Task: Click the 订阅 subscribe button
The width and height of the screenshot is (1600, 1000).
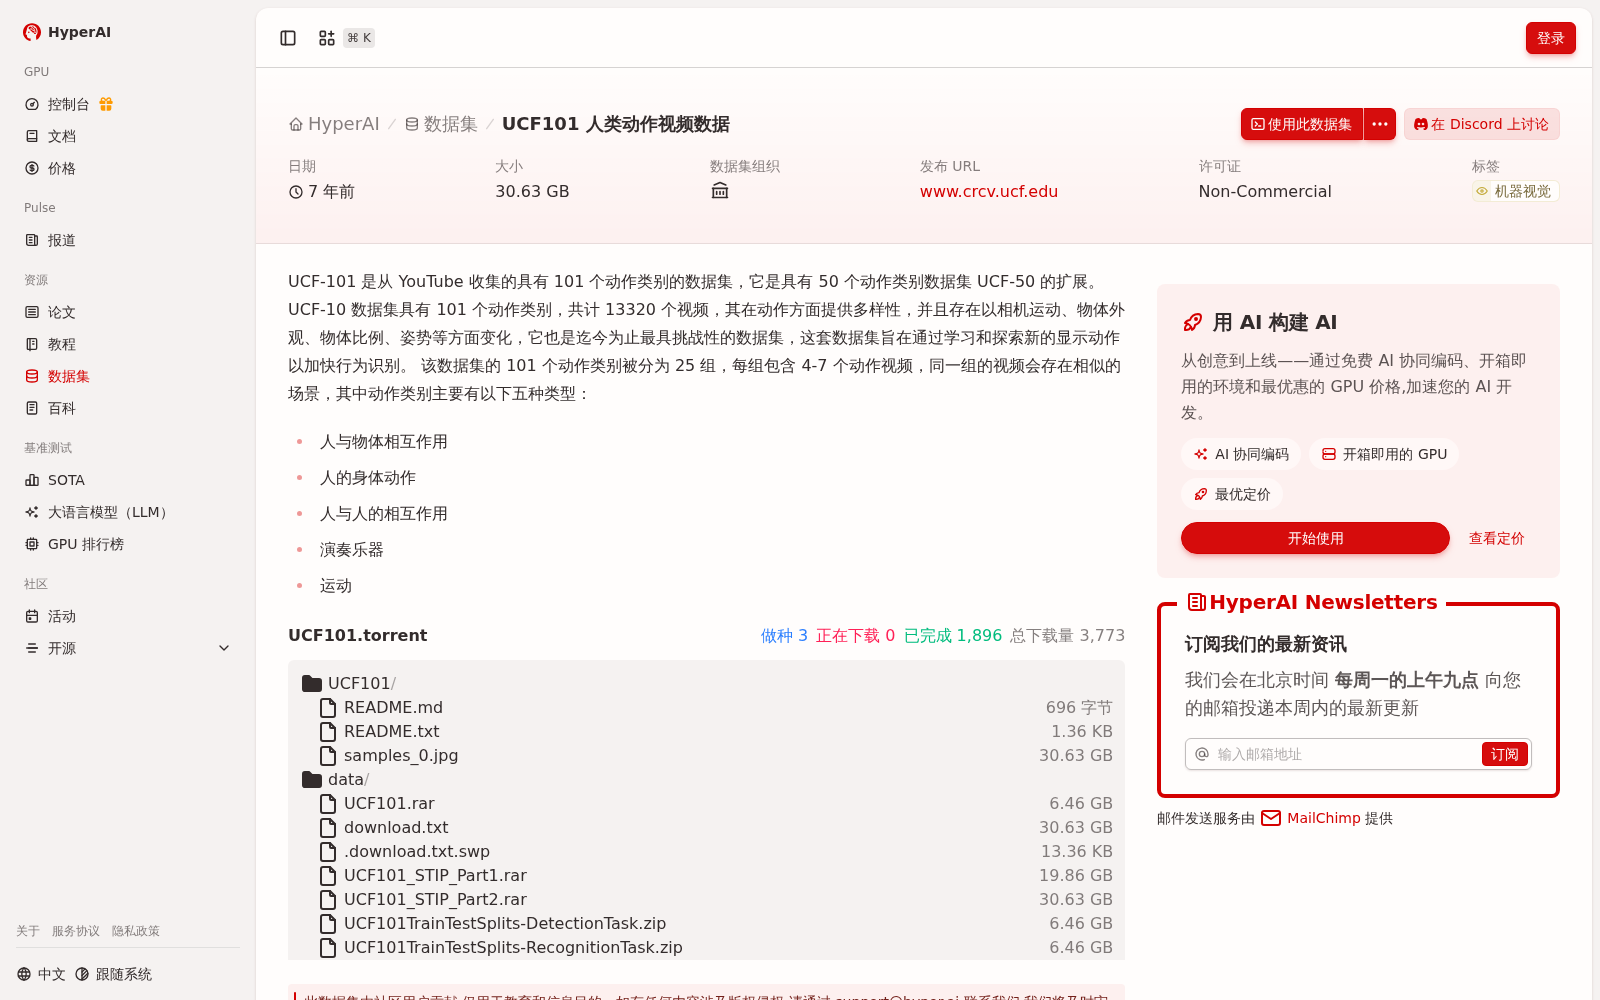Action: 1504,754
